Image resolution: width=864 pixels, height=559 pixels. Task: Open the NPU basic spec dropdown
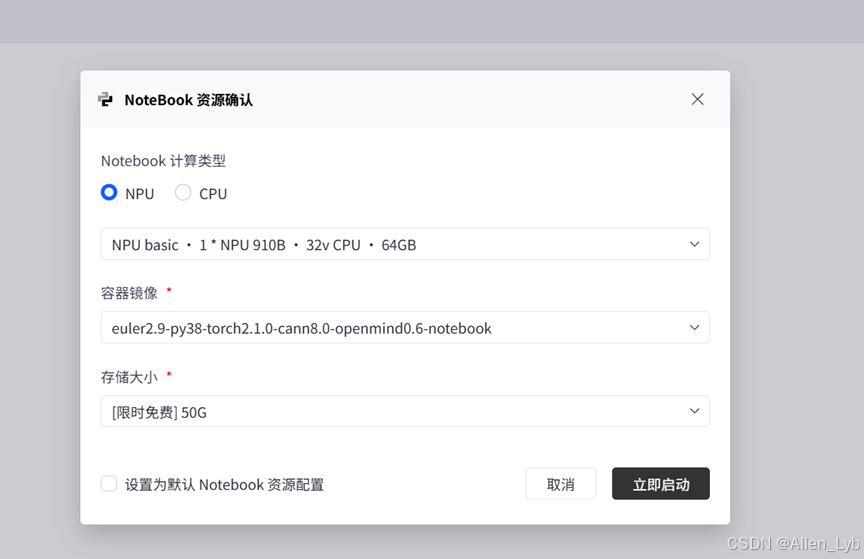405,244
